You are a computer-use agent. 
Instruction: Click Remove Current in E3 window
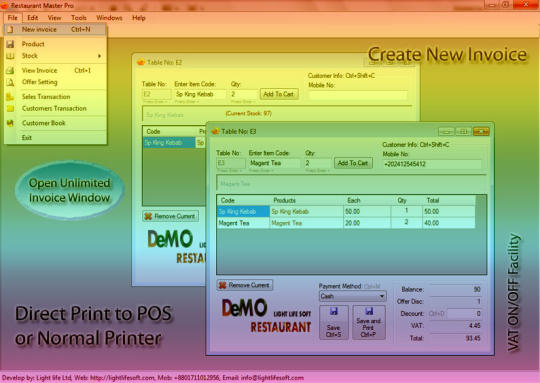pyautogui.click(x=245, y=285)
